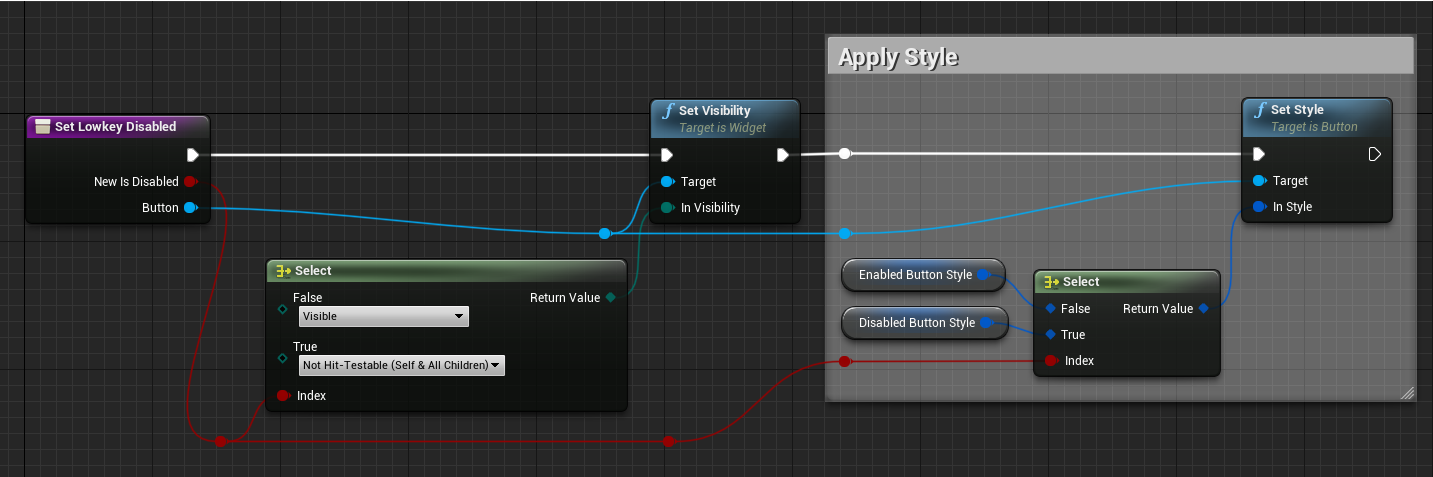Viewport: 1433px width, 477px height.
Task: Click the execution output pin of Set Style
Action: click(x=1374, y=154)
